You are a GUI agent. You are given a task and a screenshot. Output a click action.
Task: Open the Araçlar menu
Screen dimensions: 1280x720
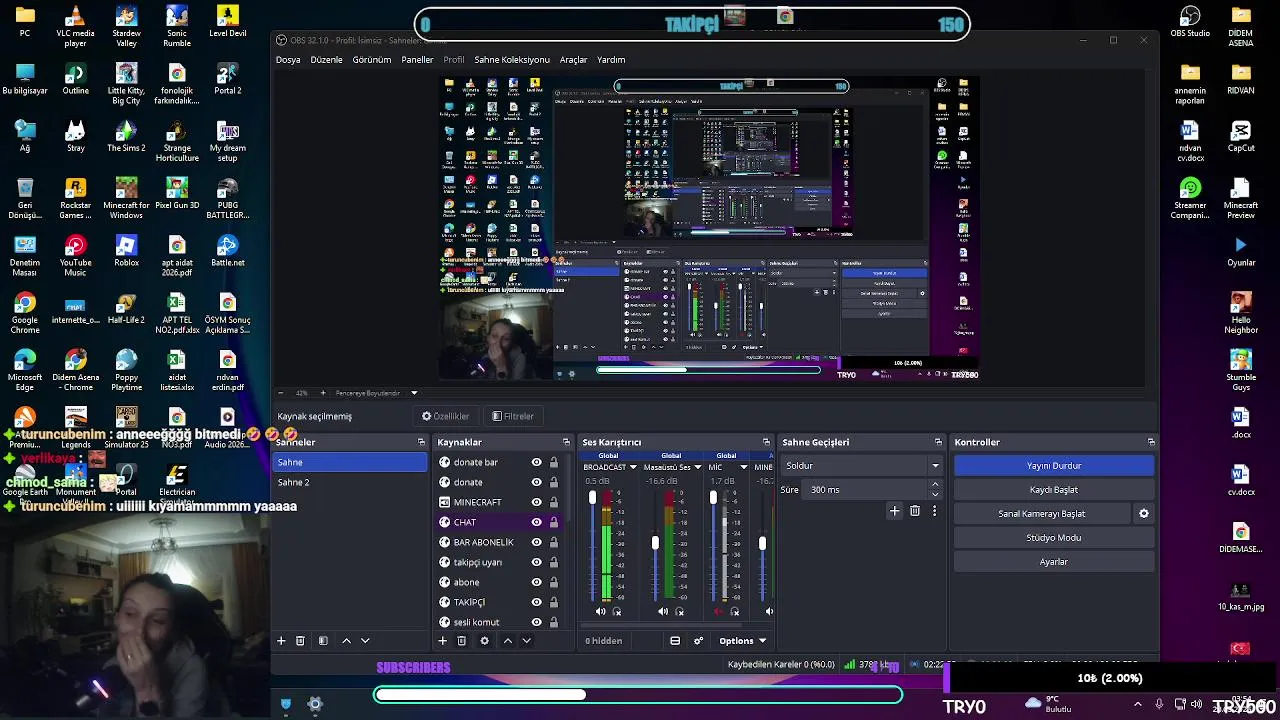click(573, 60)
